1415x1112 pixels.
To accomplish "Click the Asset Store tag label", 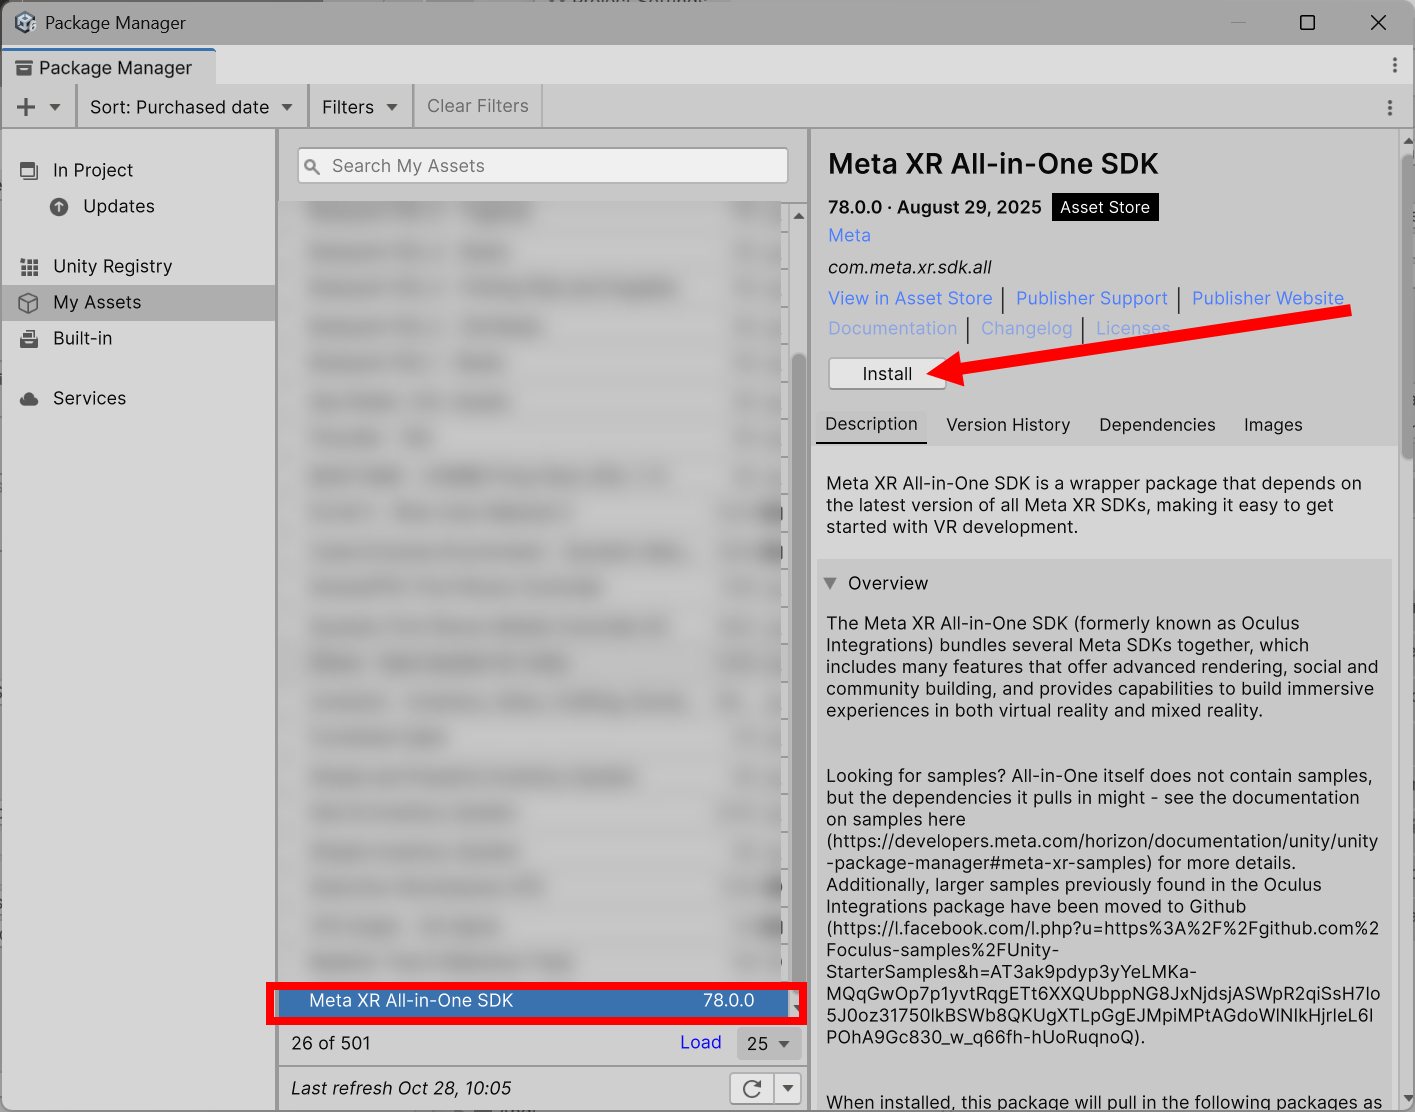I will 1105,207.
